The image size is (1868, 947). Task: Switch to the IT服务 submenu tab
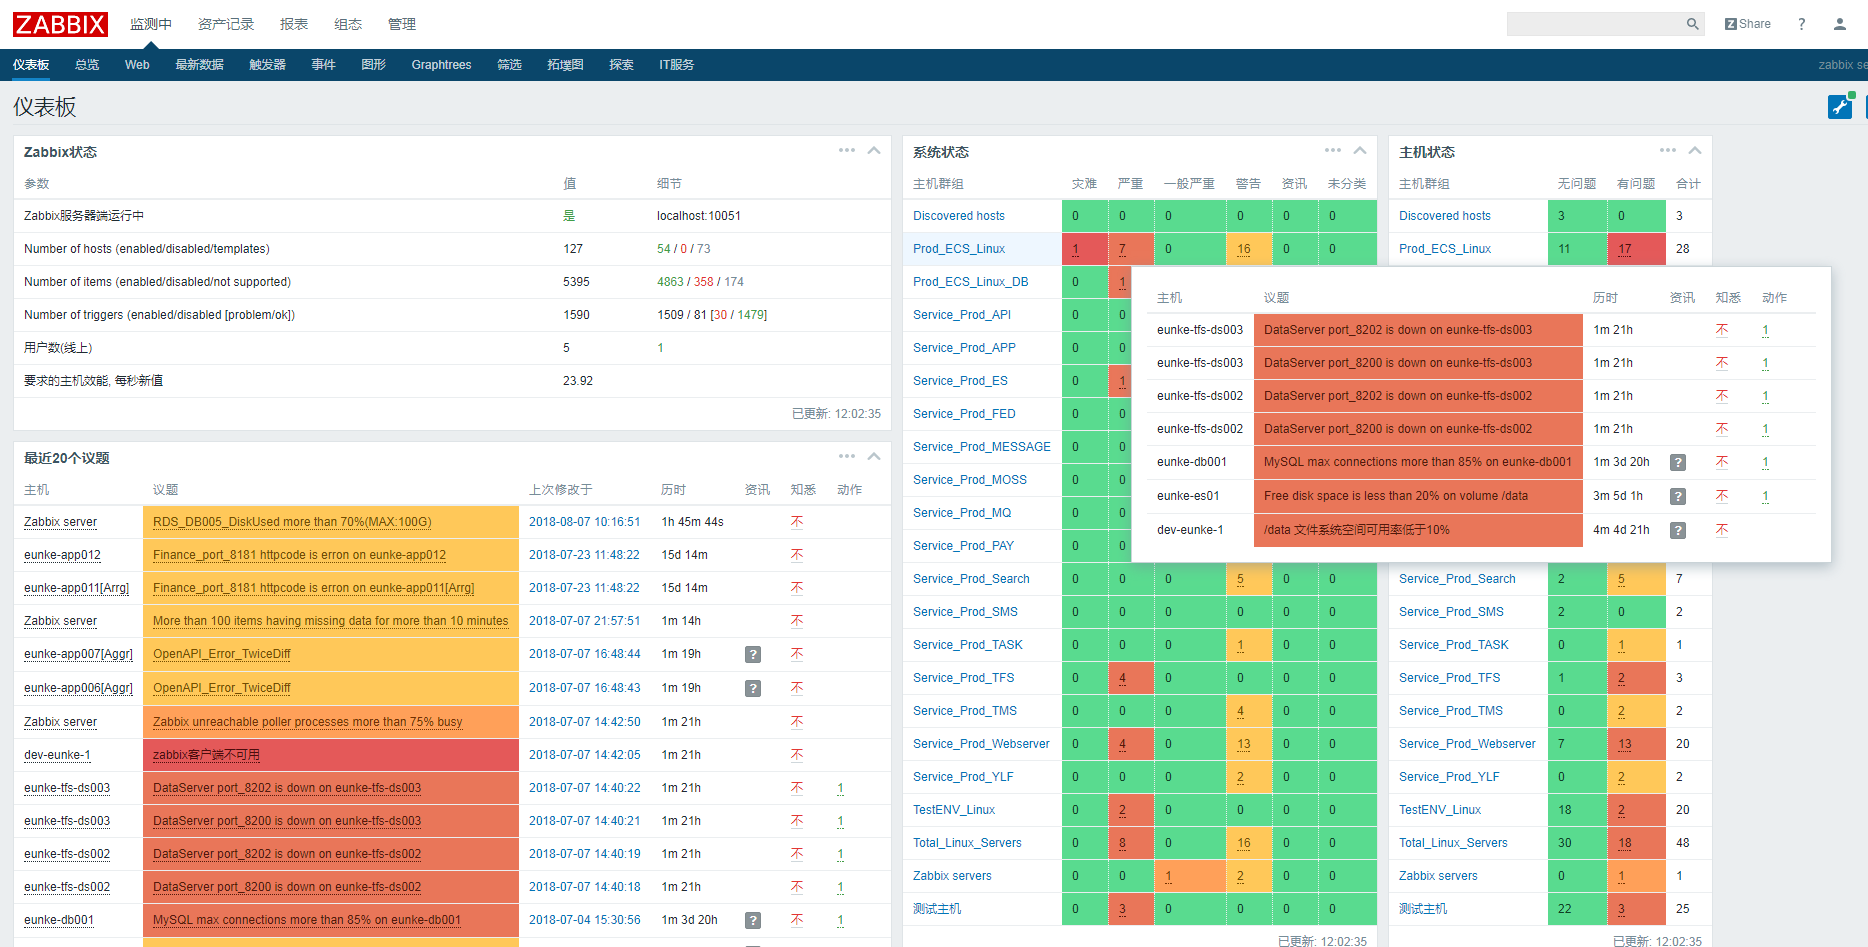676,65
